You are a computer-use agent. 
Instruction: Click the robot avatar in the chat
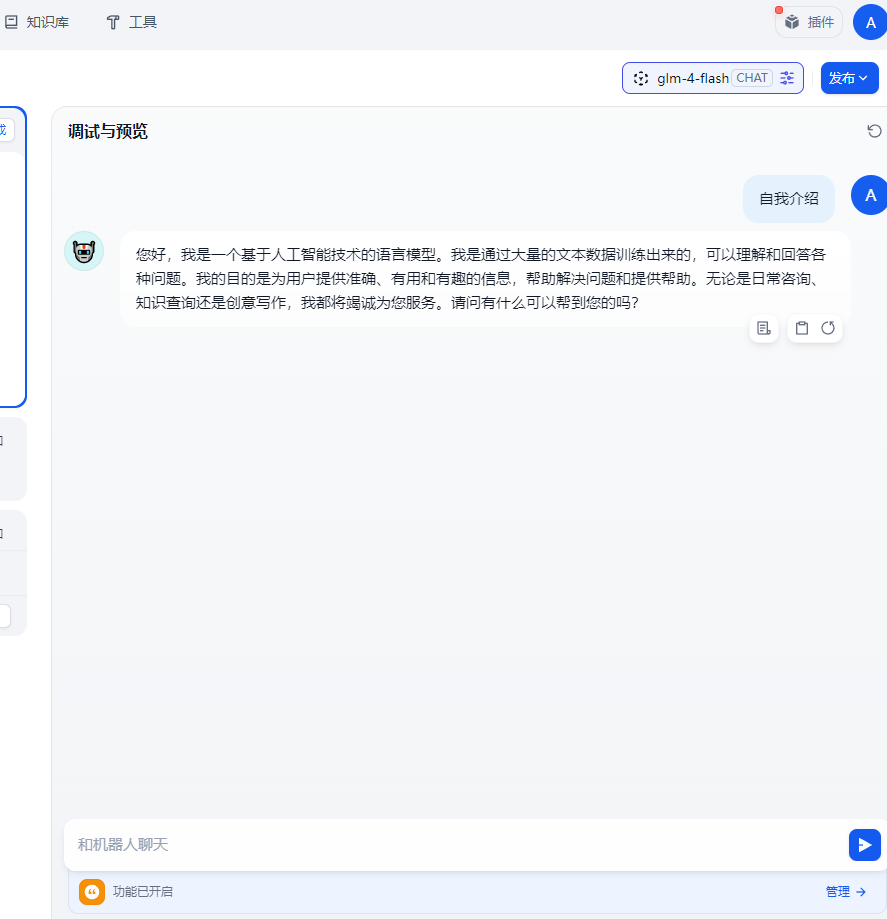tap(84, 251)
